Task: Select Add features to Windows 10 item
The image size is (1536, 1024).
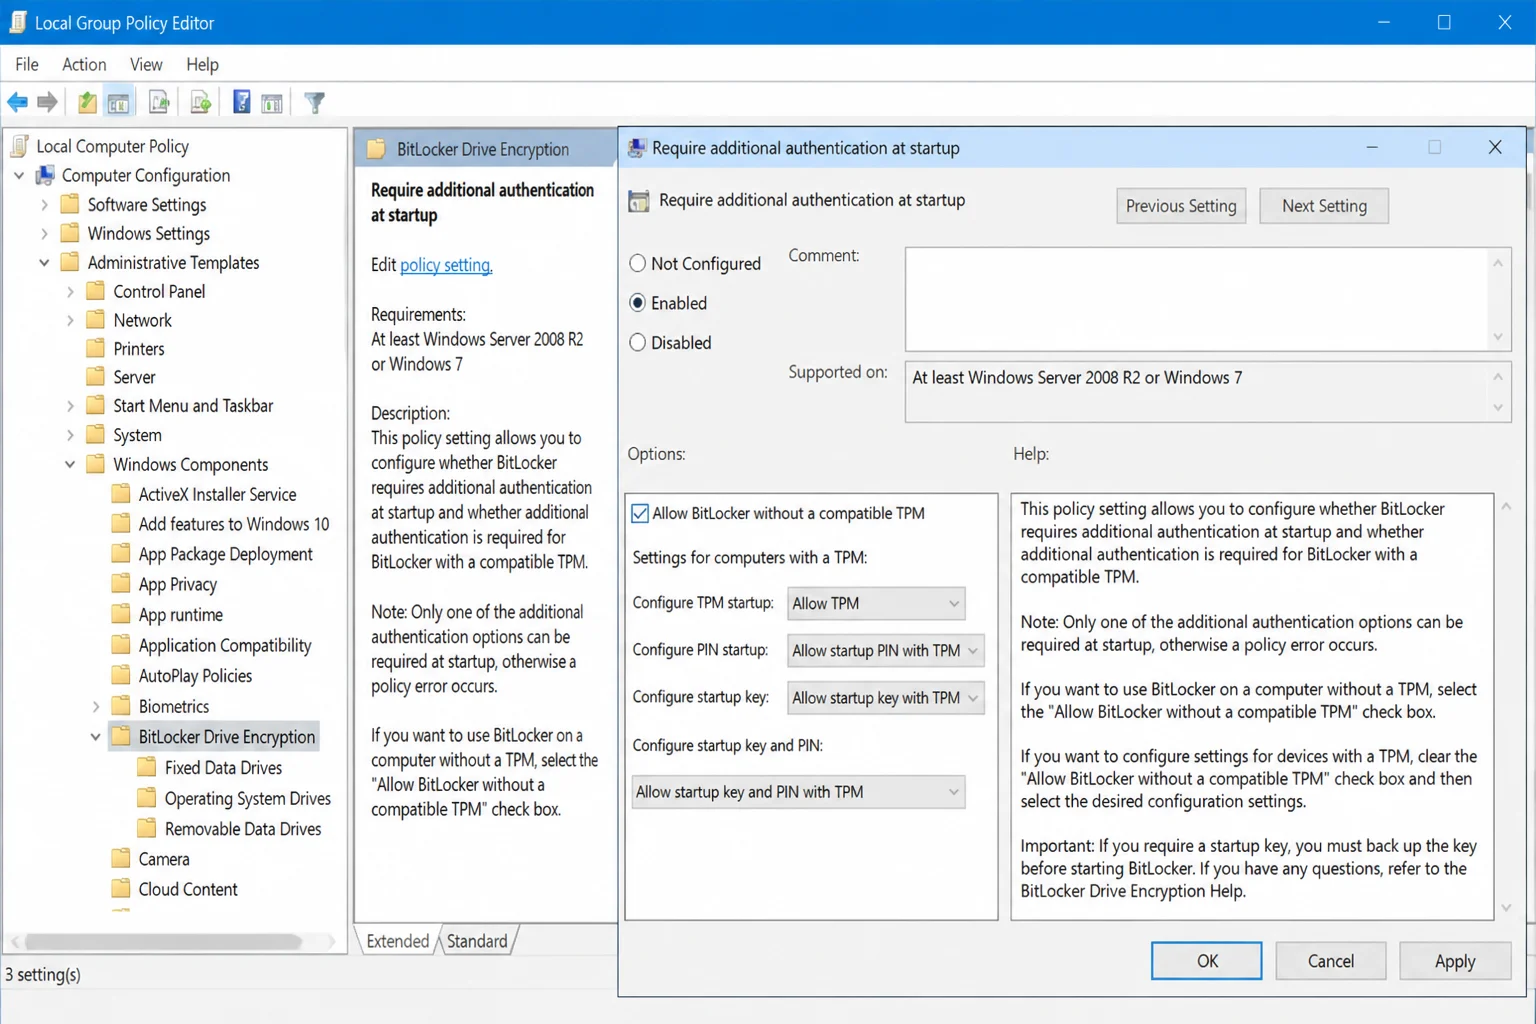Action: tap(234, 524)
